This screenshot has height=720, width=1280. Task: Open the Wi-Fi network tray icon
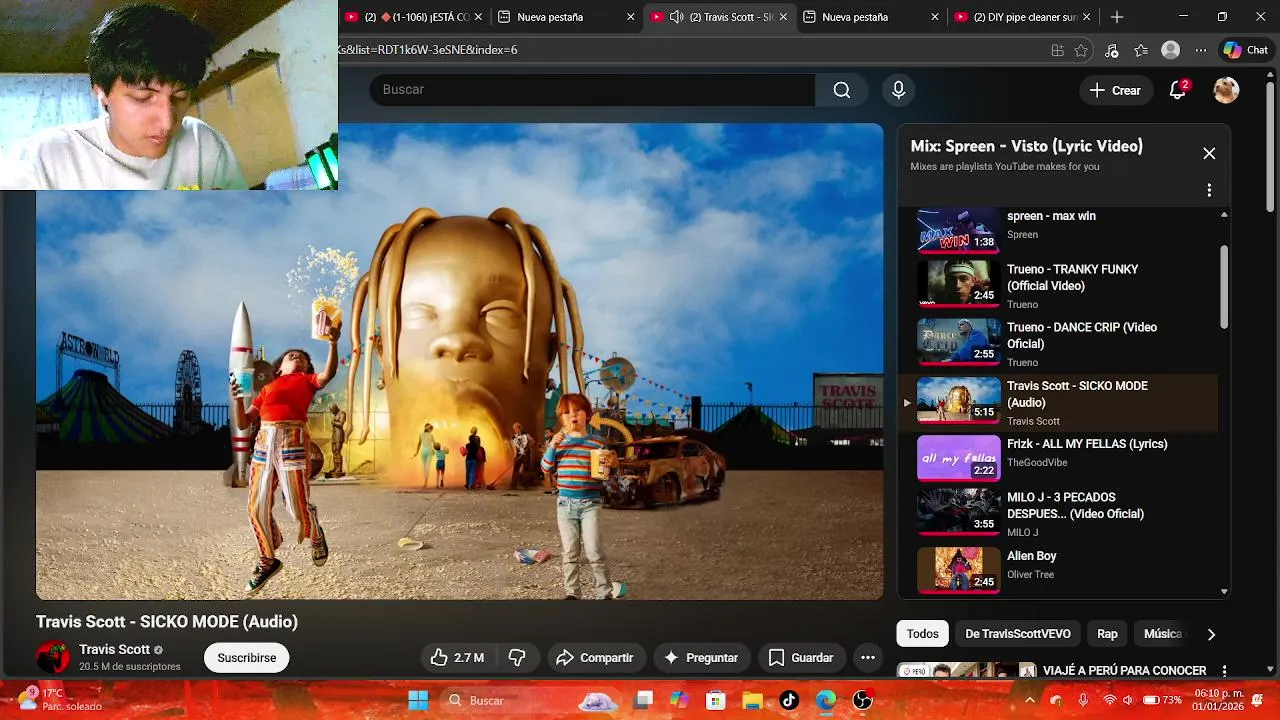pos(1109,700)
